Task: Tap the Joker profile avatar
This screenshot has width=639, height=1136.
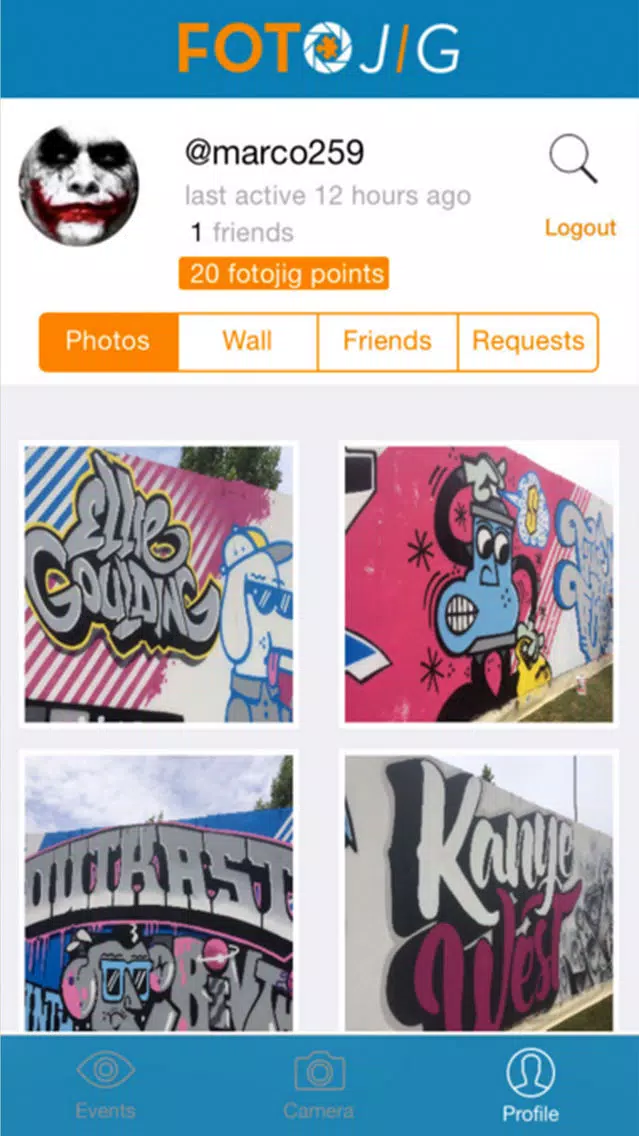Action: pyautogui.click(x=79, y=185)
